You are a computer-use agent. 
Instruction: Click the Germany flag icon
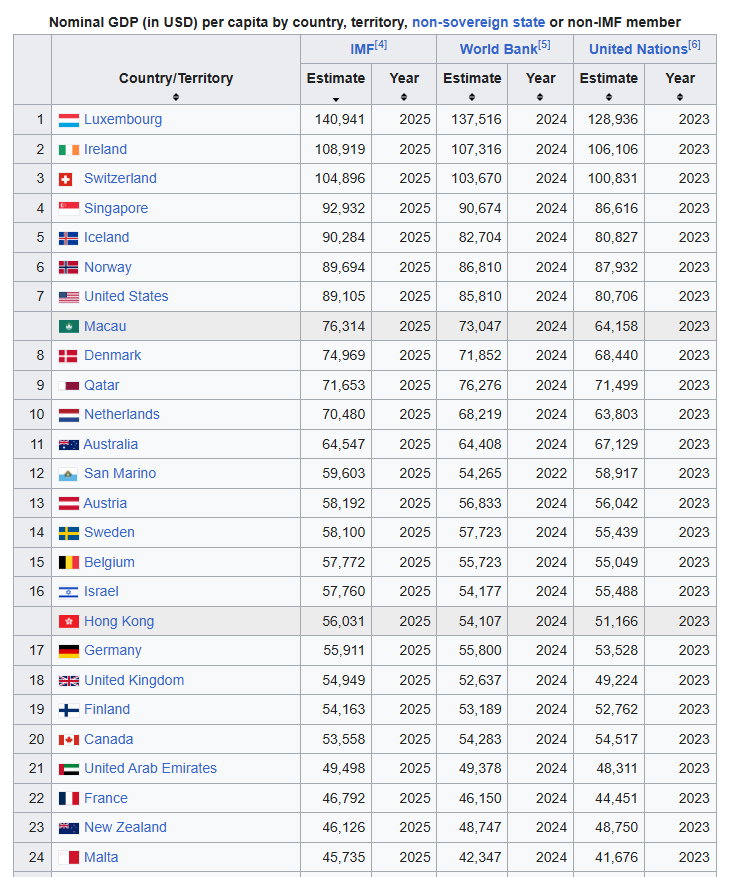pos(69,651)
